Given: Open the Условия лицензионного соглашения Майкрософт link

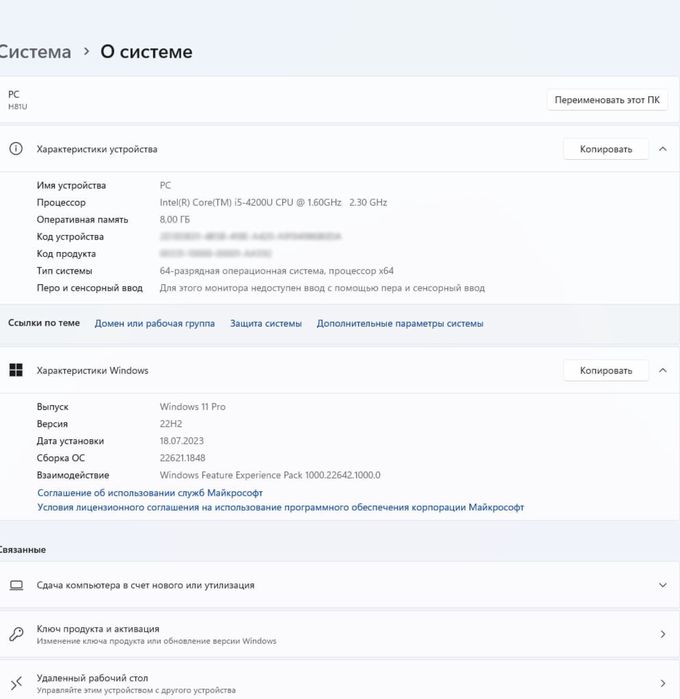Looking at the screenshot, I should pyautogui.click(x=280, y=507).
